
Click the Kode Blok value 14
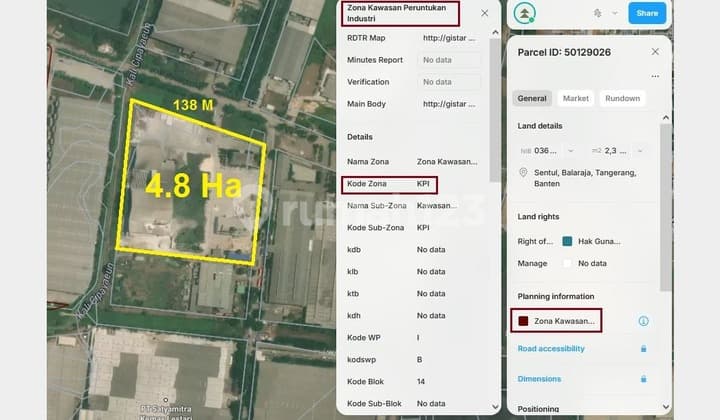[421, 381]
